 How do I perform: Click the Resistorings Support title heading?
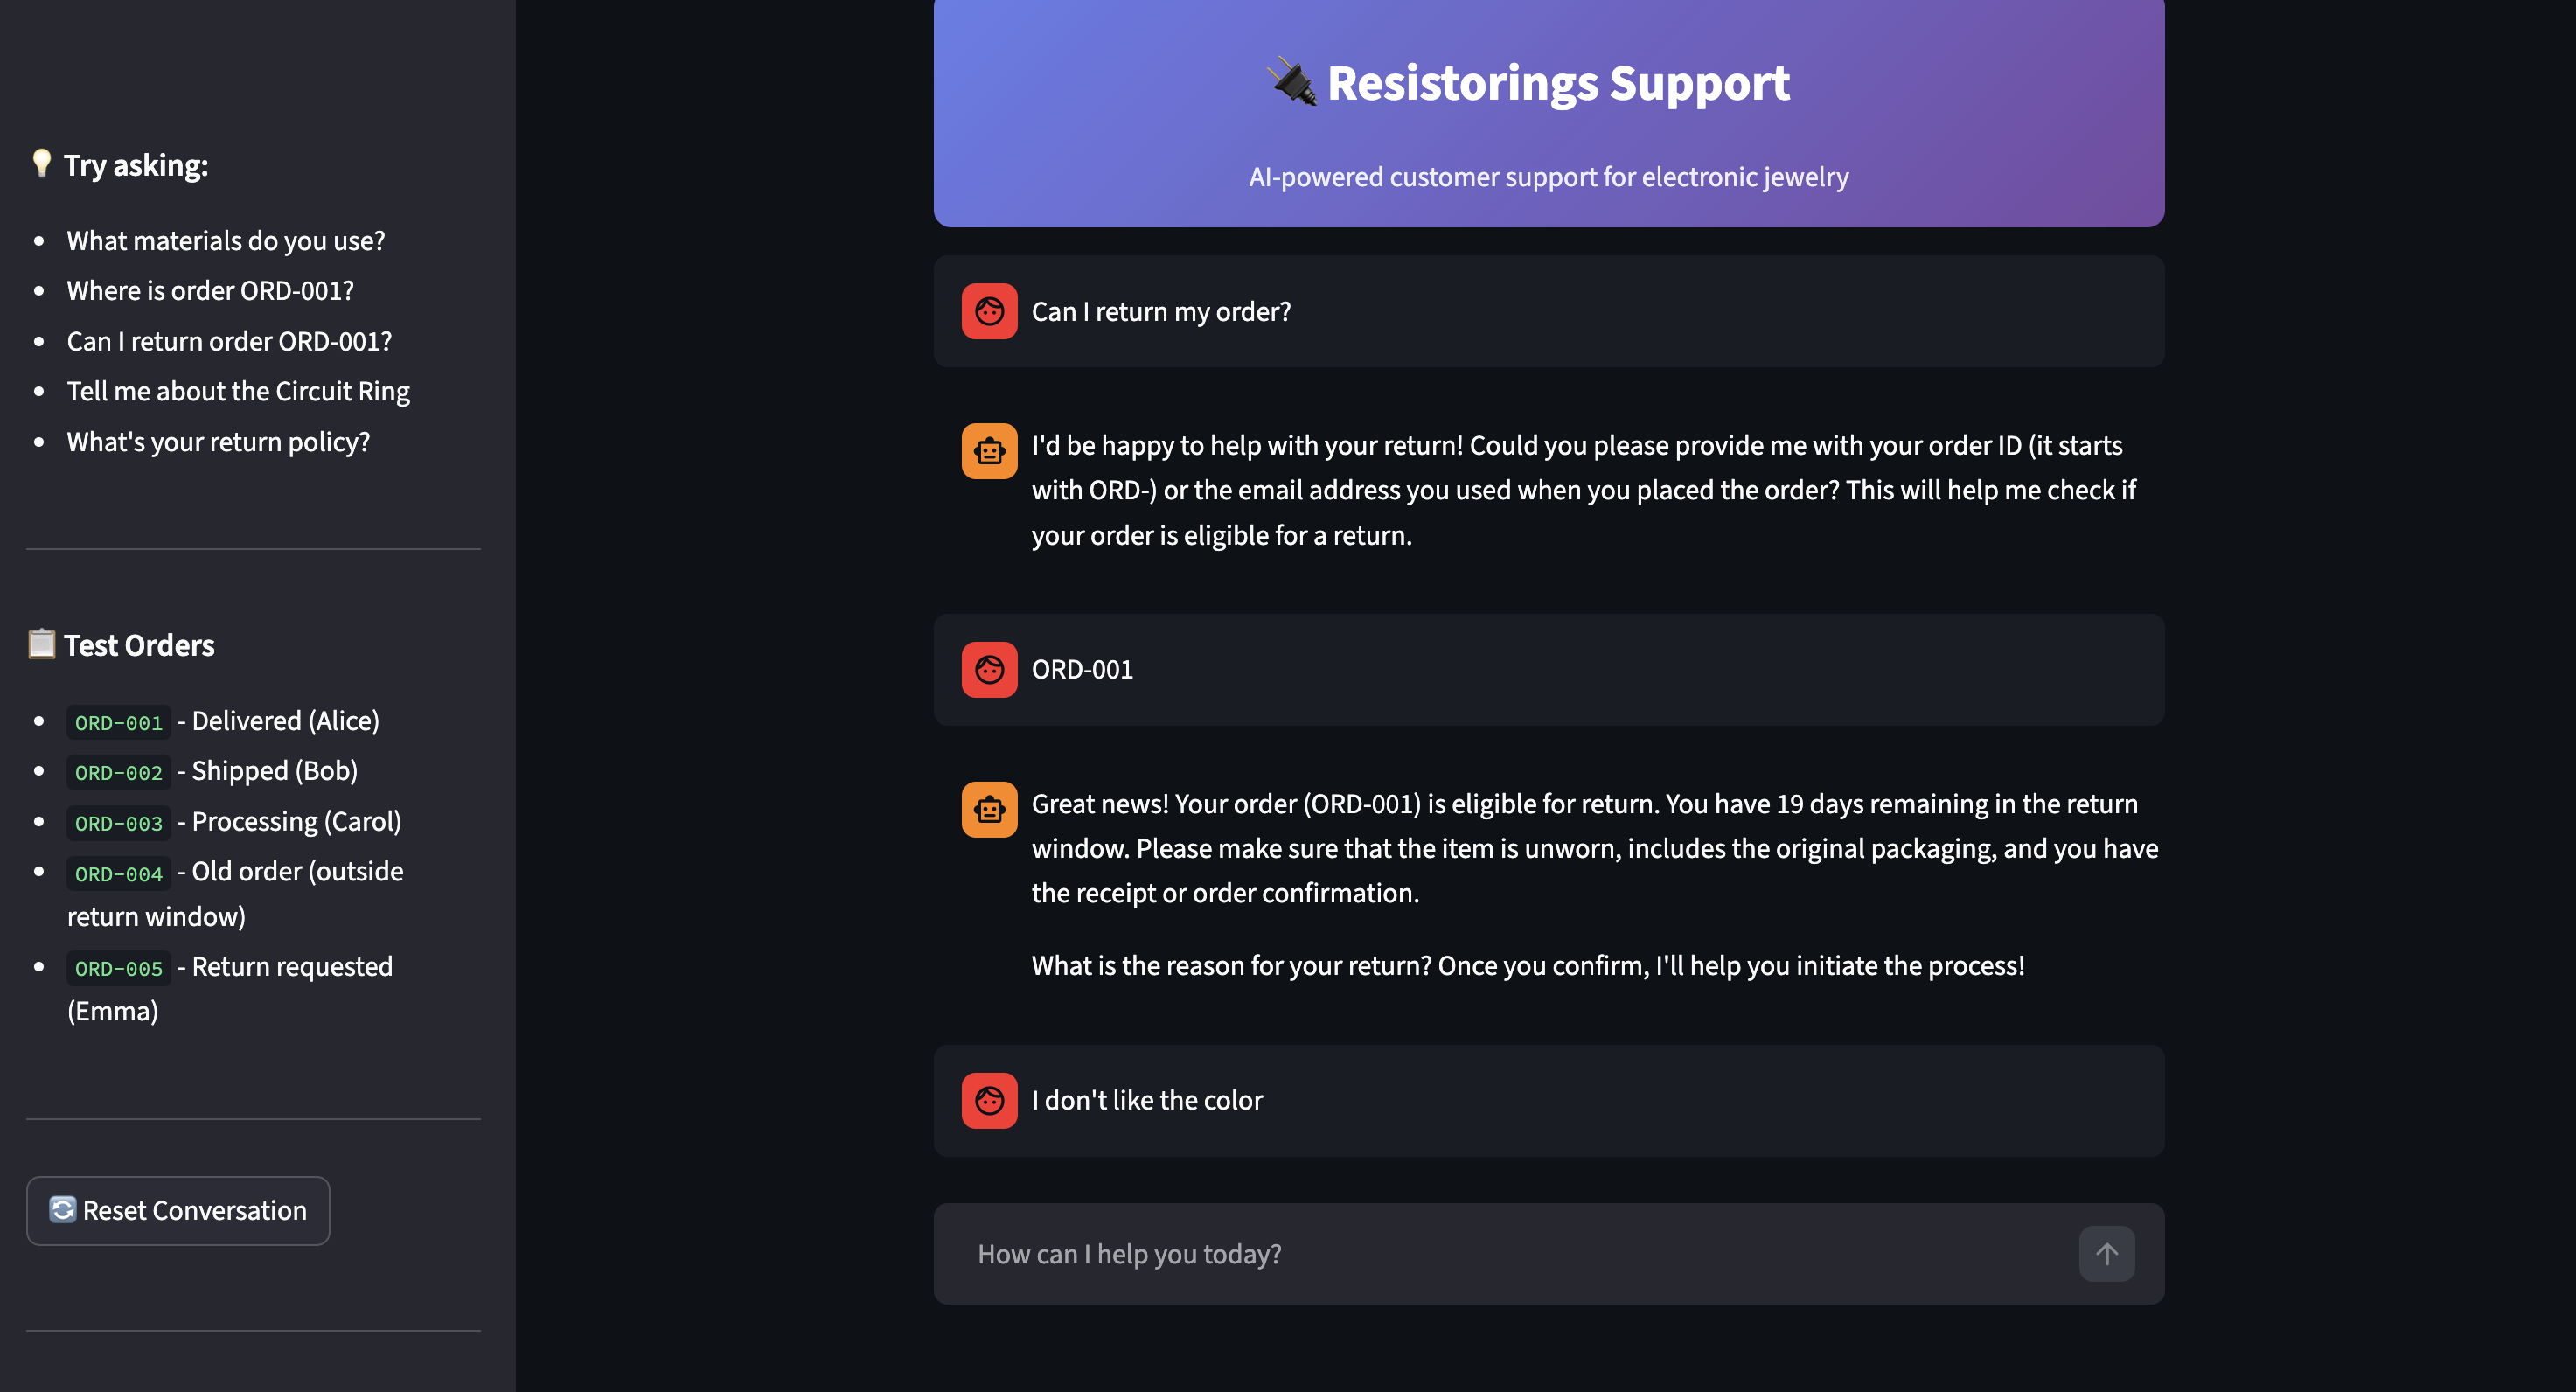pyautogui.click(x=1557, y=83)
